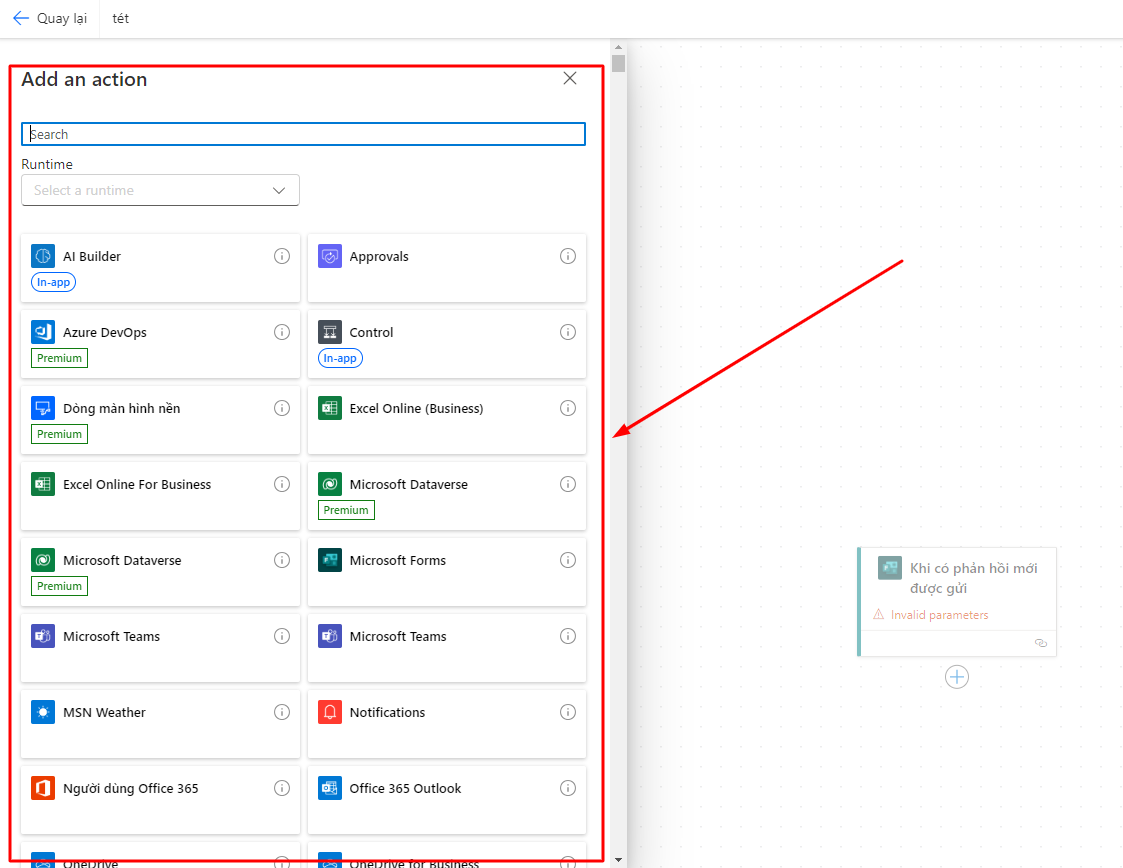The height and width of the screenshot is (868, 1123).
Task: Choose Microsoft Dataverse card beside Excel Online For Business
Action: [447, 496]
